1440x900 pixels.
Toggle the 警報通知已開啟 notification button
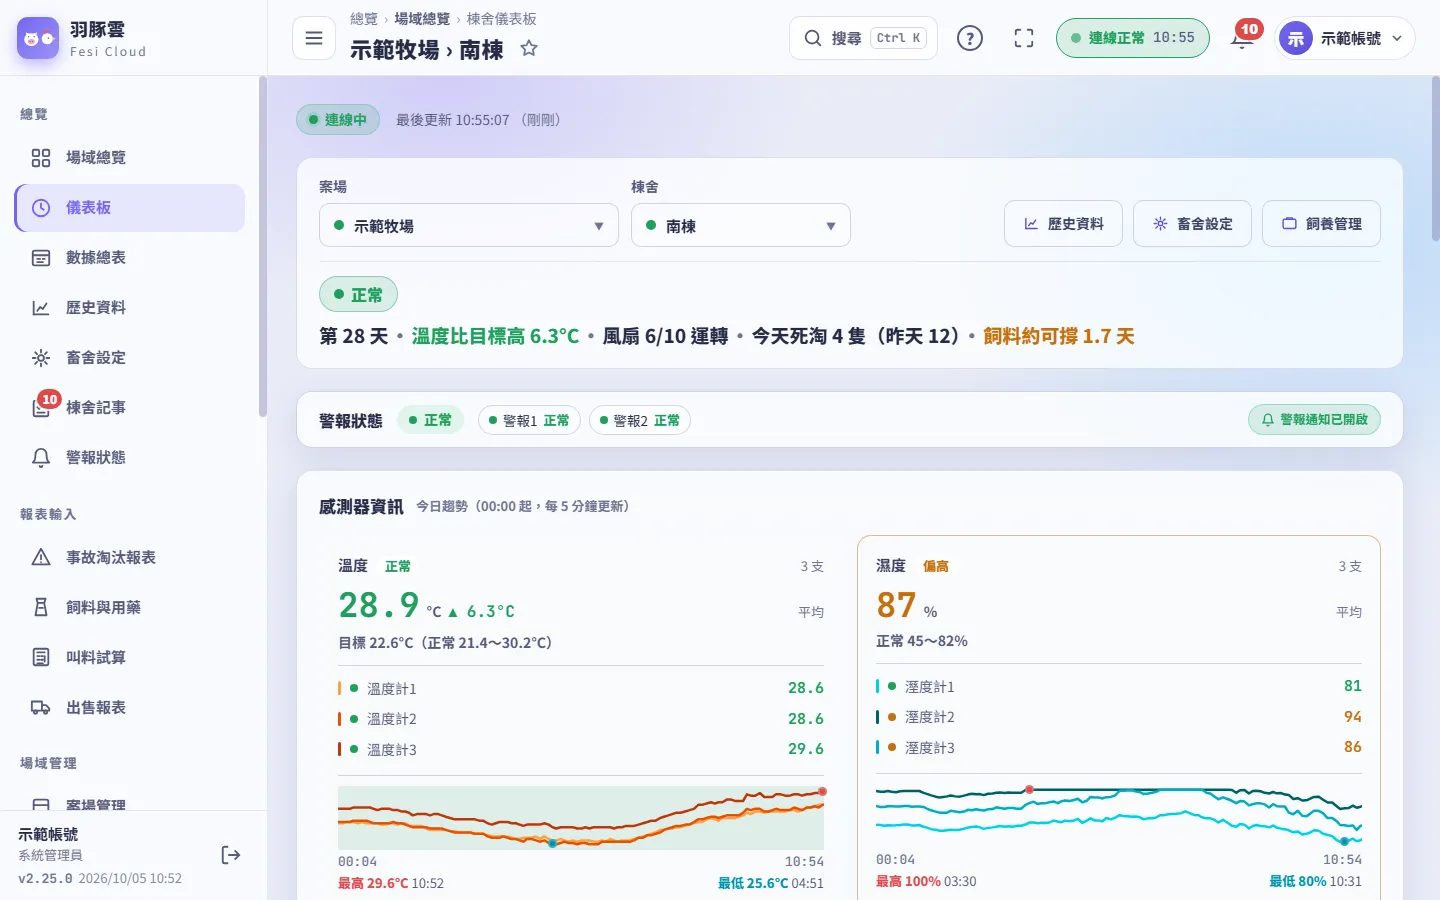(1314, 420)
